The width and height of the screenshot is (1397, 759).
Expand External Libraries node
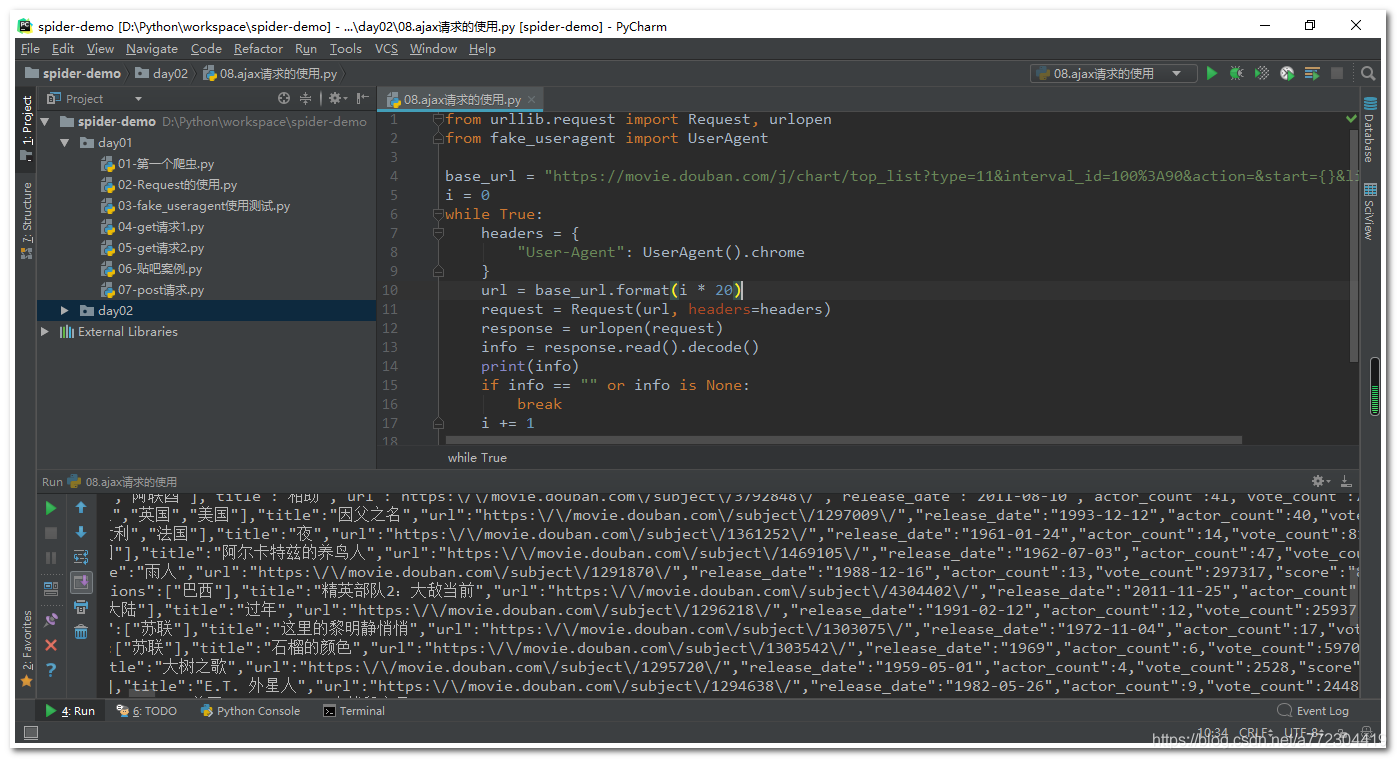pos(45,331)
